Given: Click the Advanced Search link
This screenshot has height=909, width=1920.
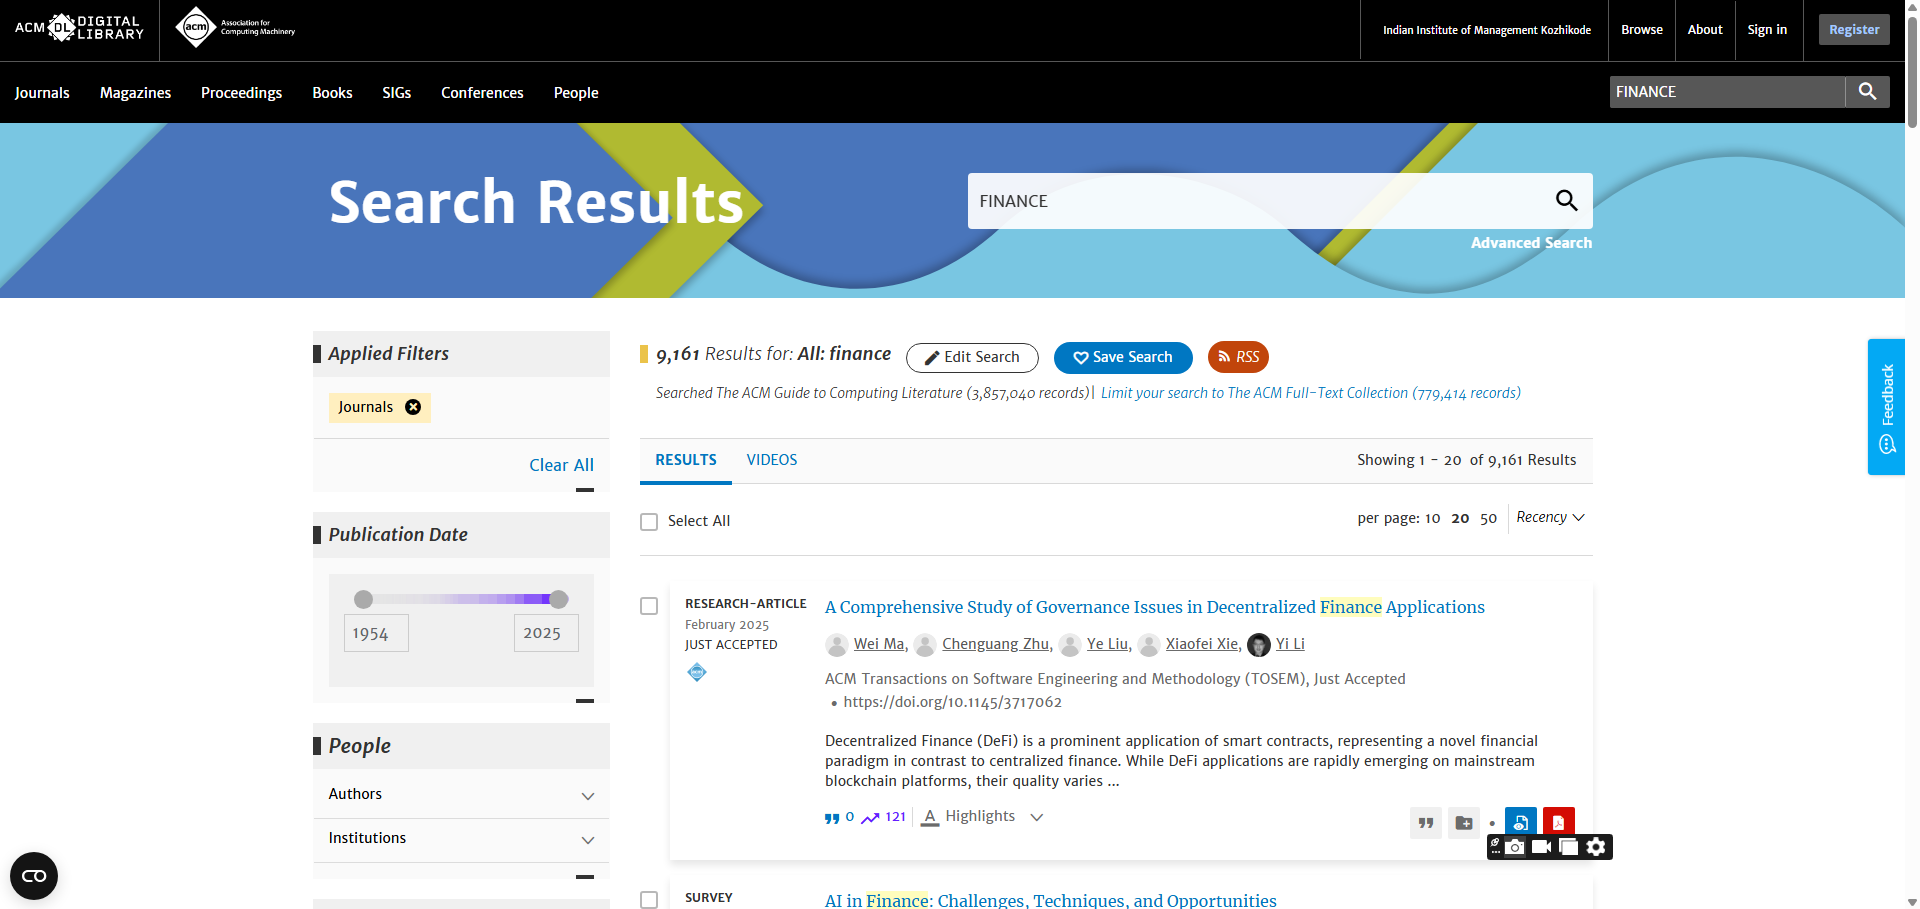Looking at the screenshot, I should click(x=1530, y=243).
